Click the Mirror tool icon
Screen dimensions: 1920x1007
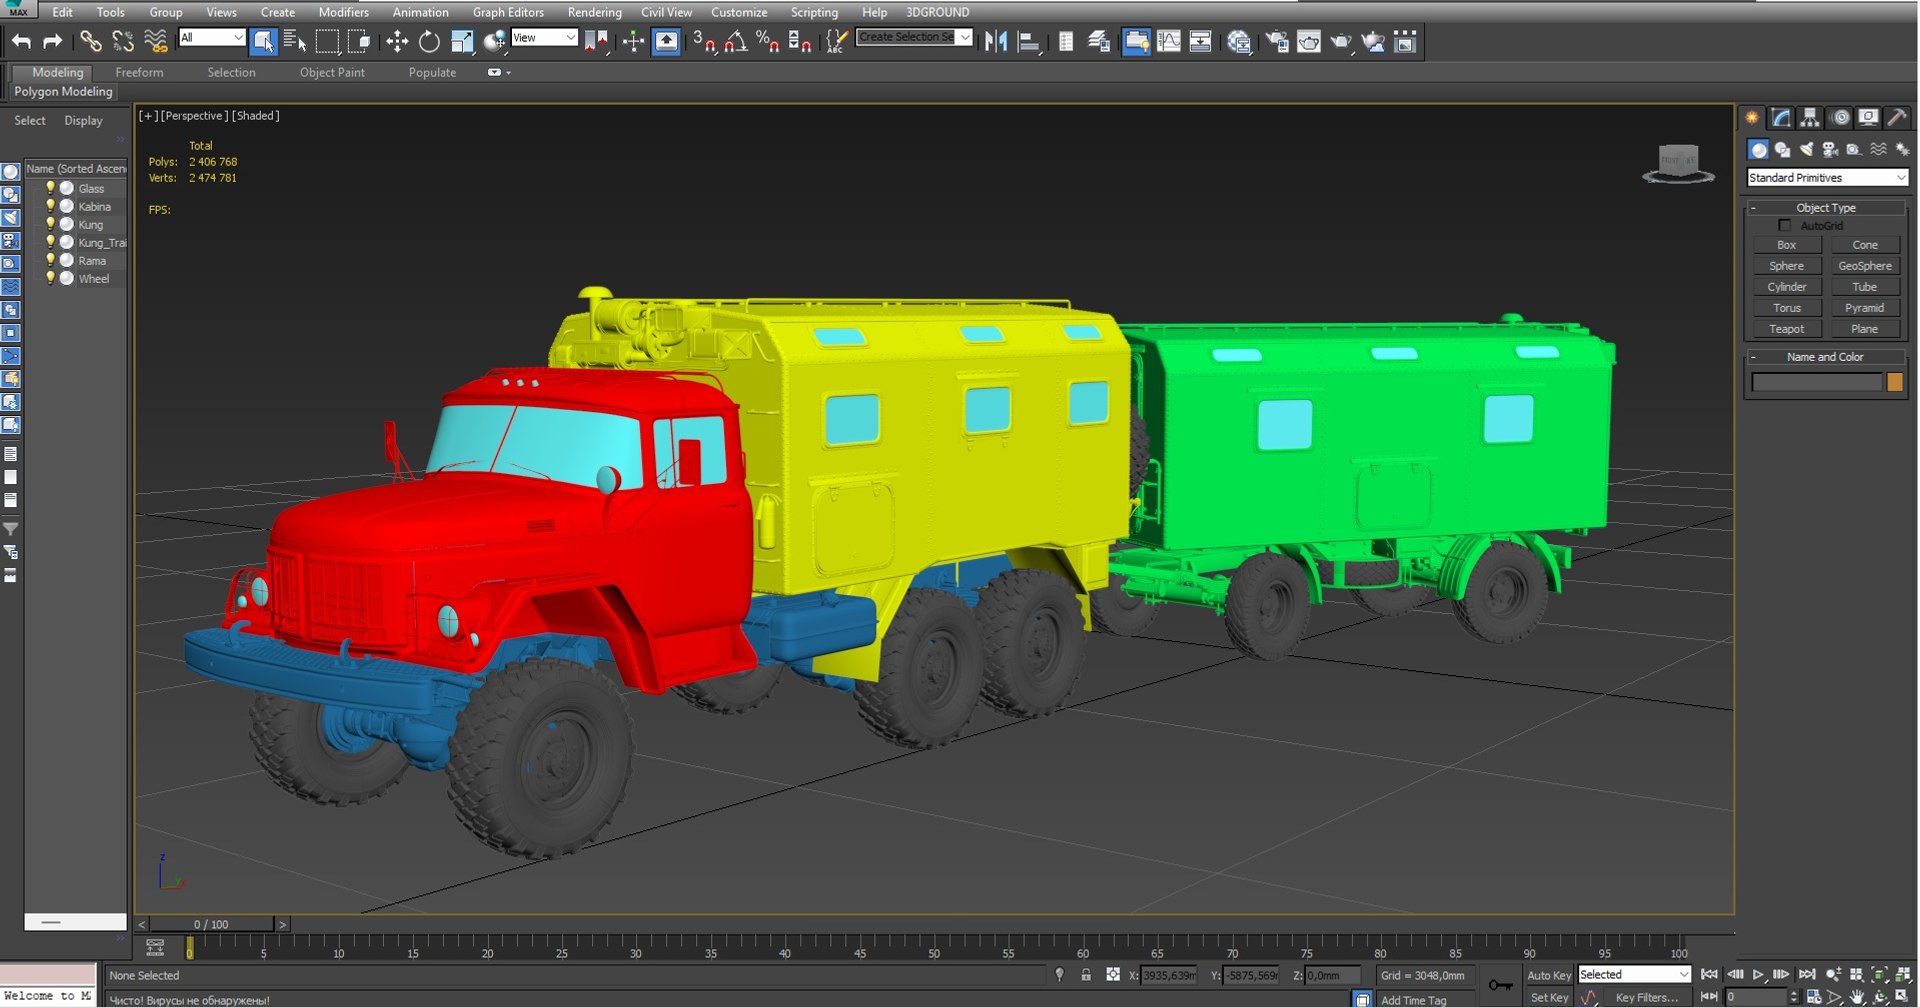[x=996, y=41]
